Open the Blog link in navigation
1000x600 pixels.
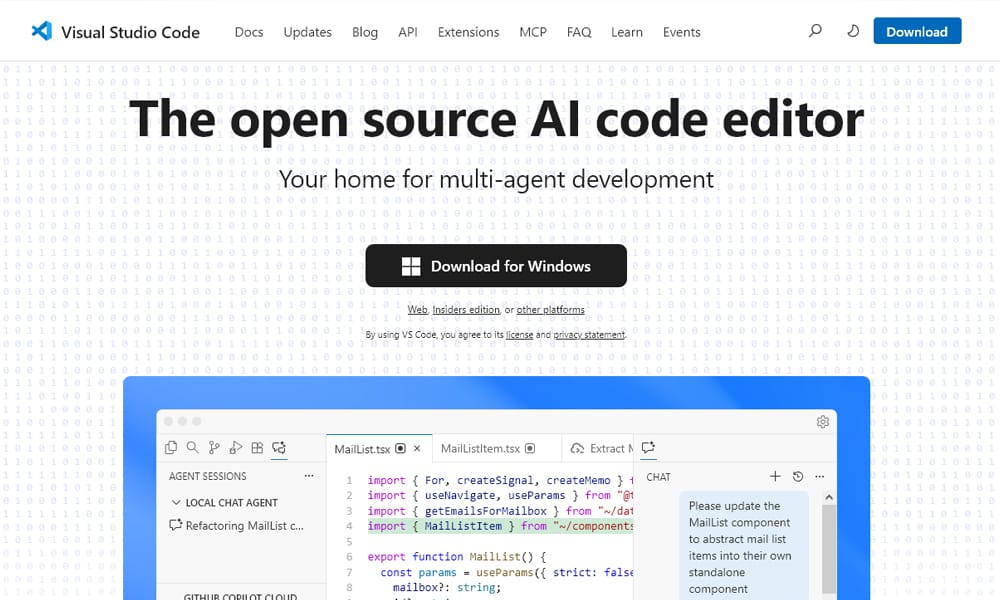coord(365,32)
